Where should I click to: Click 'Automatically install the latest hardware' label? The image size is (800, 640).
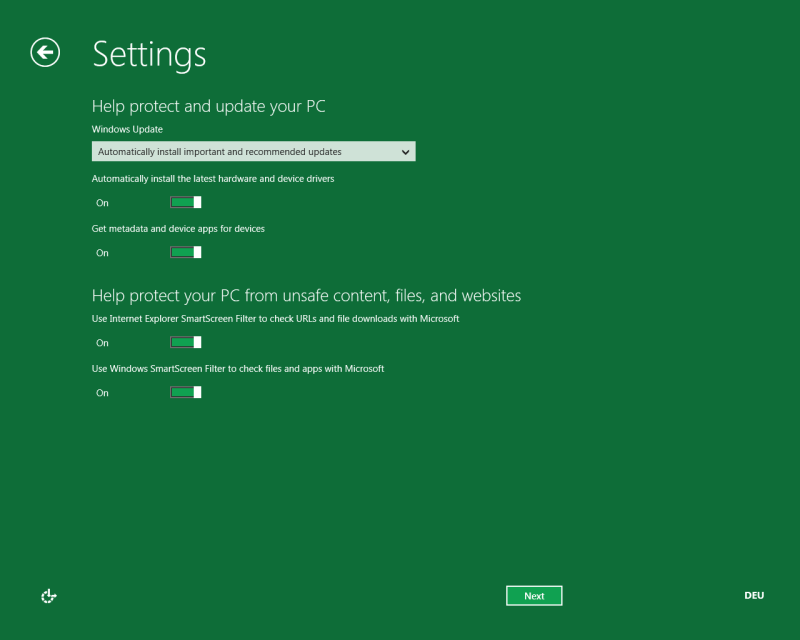[x=213, y=179]
